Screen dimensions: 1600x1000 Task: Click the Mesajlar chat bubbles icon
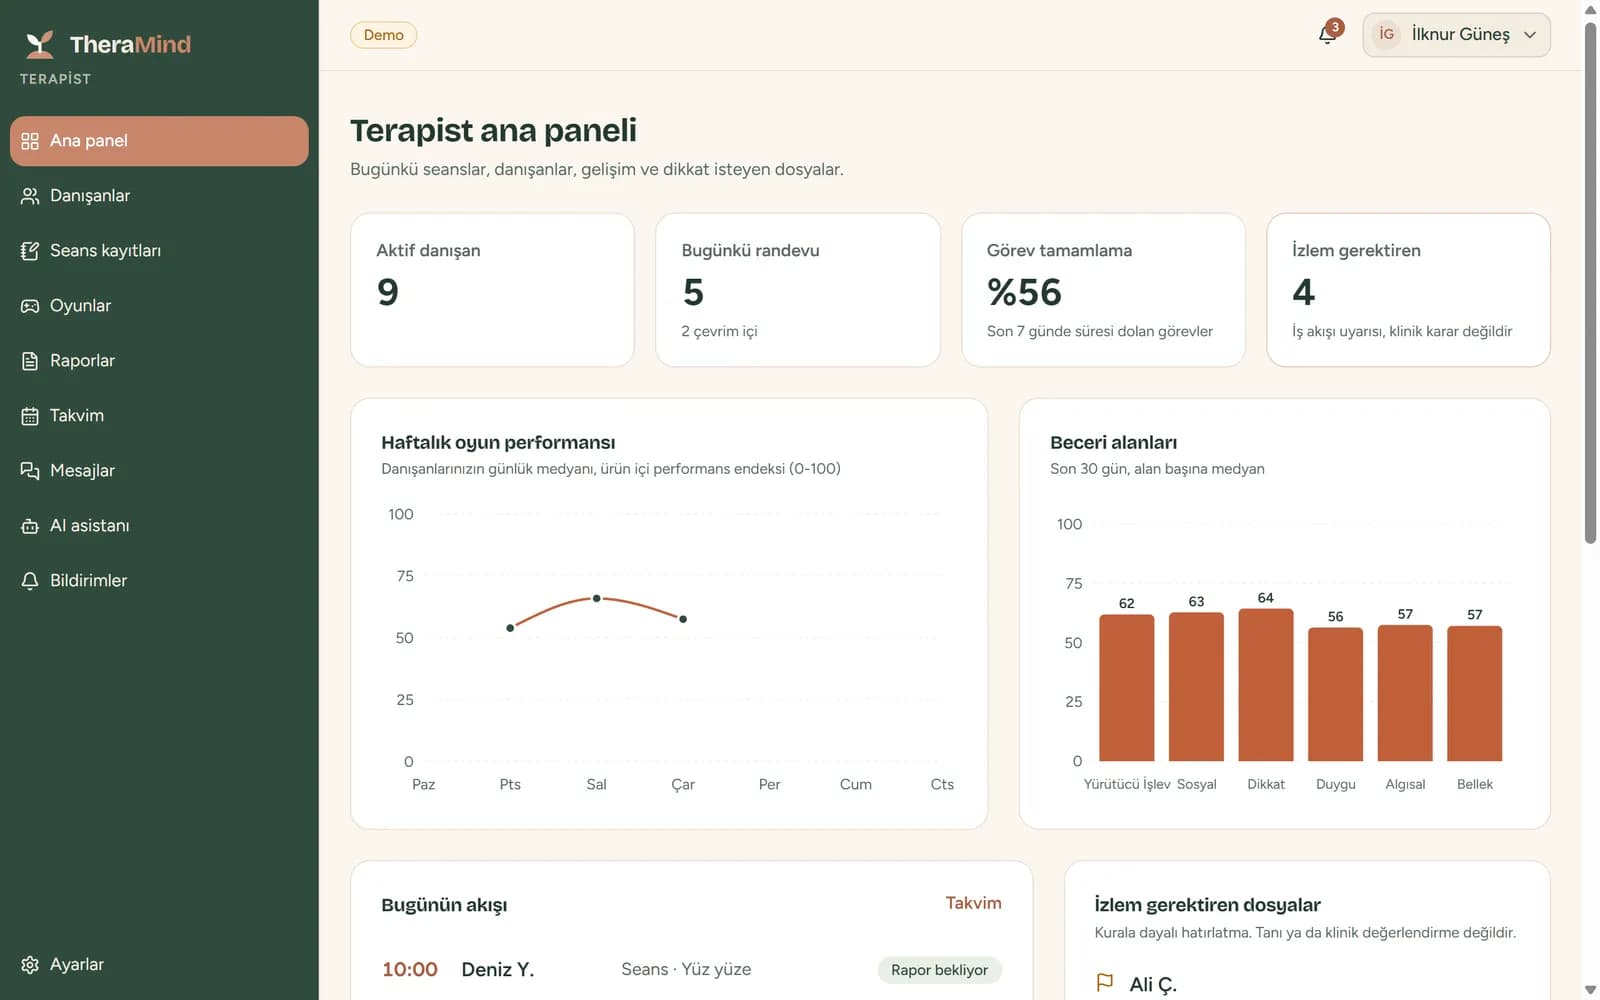pyautogui.click(x=30, y=471)
